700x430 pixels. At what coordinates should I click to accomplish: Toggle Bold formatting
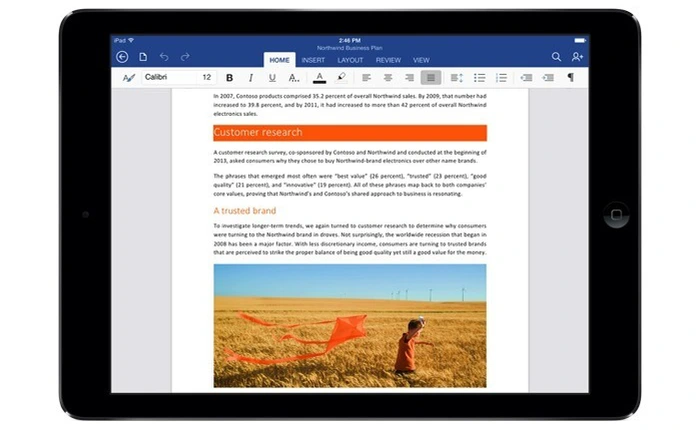point(229,78)
